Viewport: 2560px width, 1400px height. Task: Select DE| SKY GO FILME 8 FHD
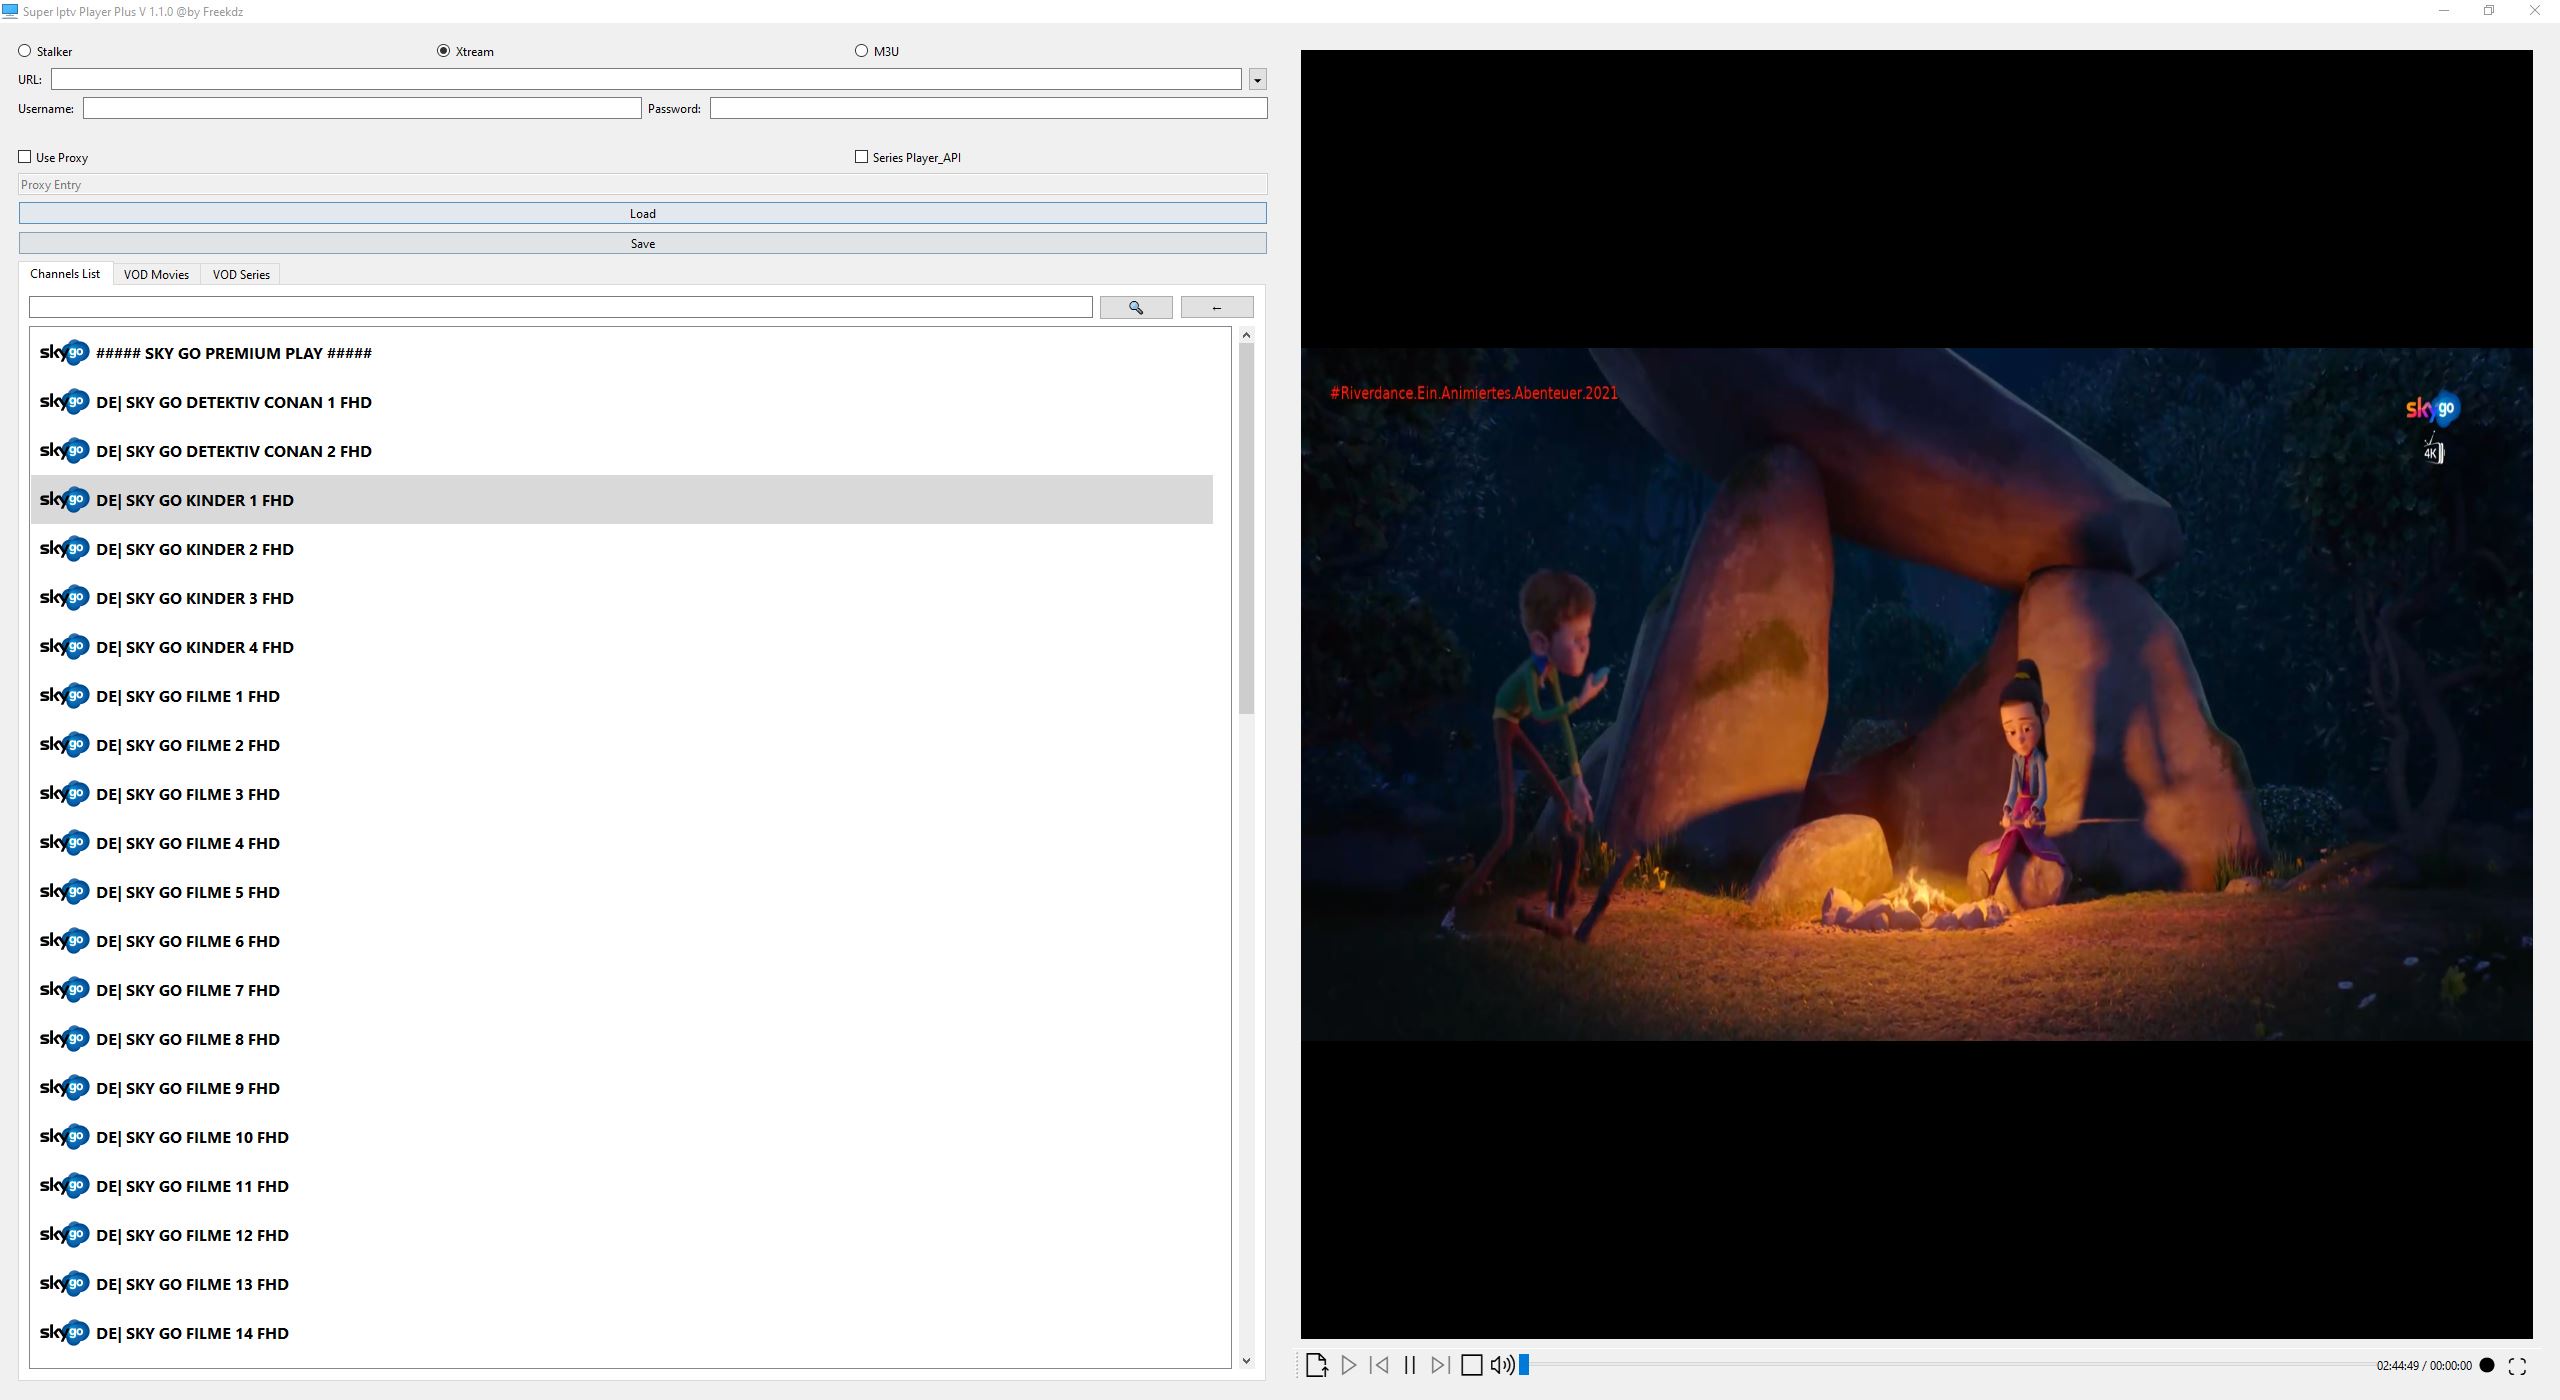point(621,1039)
